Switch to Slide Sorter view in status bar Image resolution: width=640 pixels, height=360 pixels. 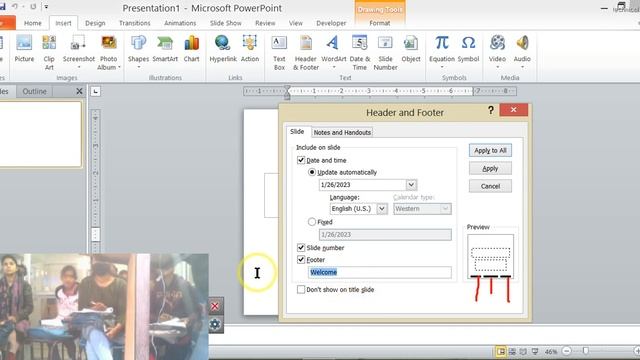(x=512, y=351)
